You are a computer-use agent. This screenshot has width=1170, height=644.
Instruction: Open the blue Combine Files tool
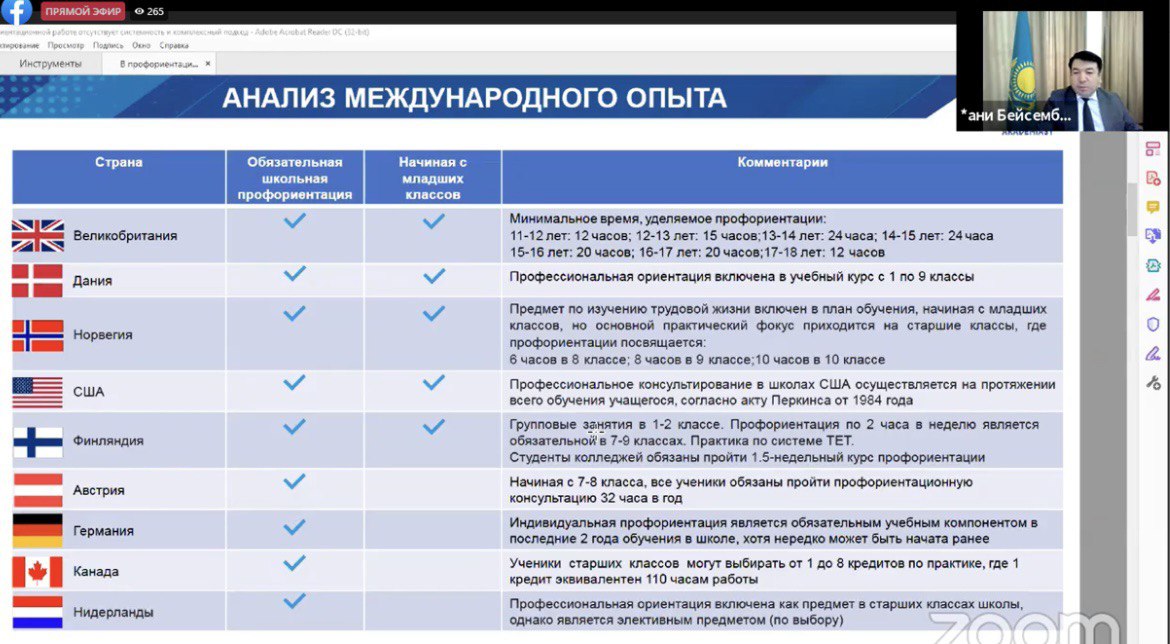click(1153, 236)
